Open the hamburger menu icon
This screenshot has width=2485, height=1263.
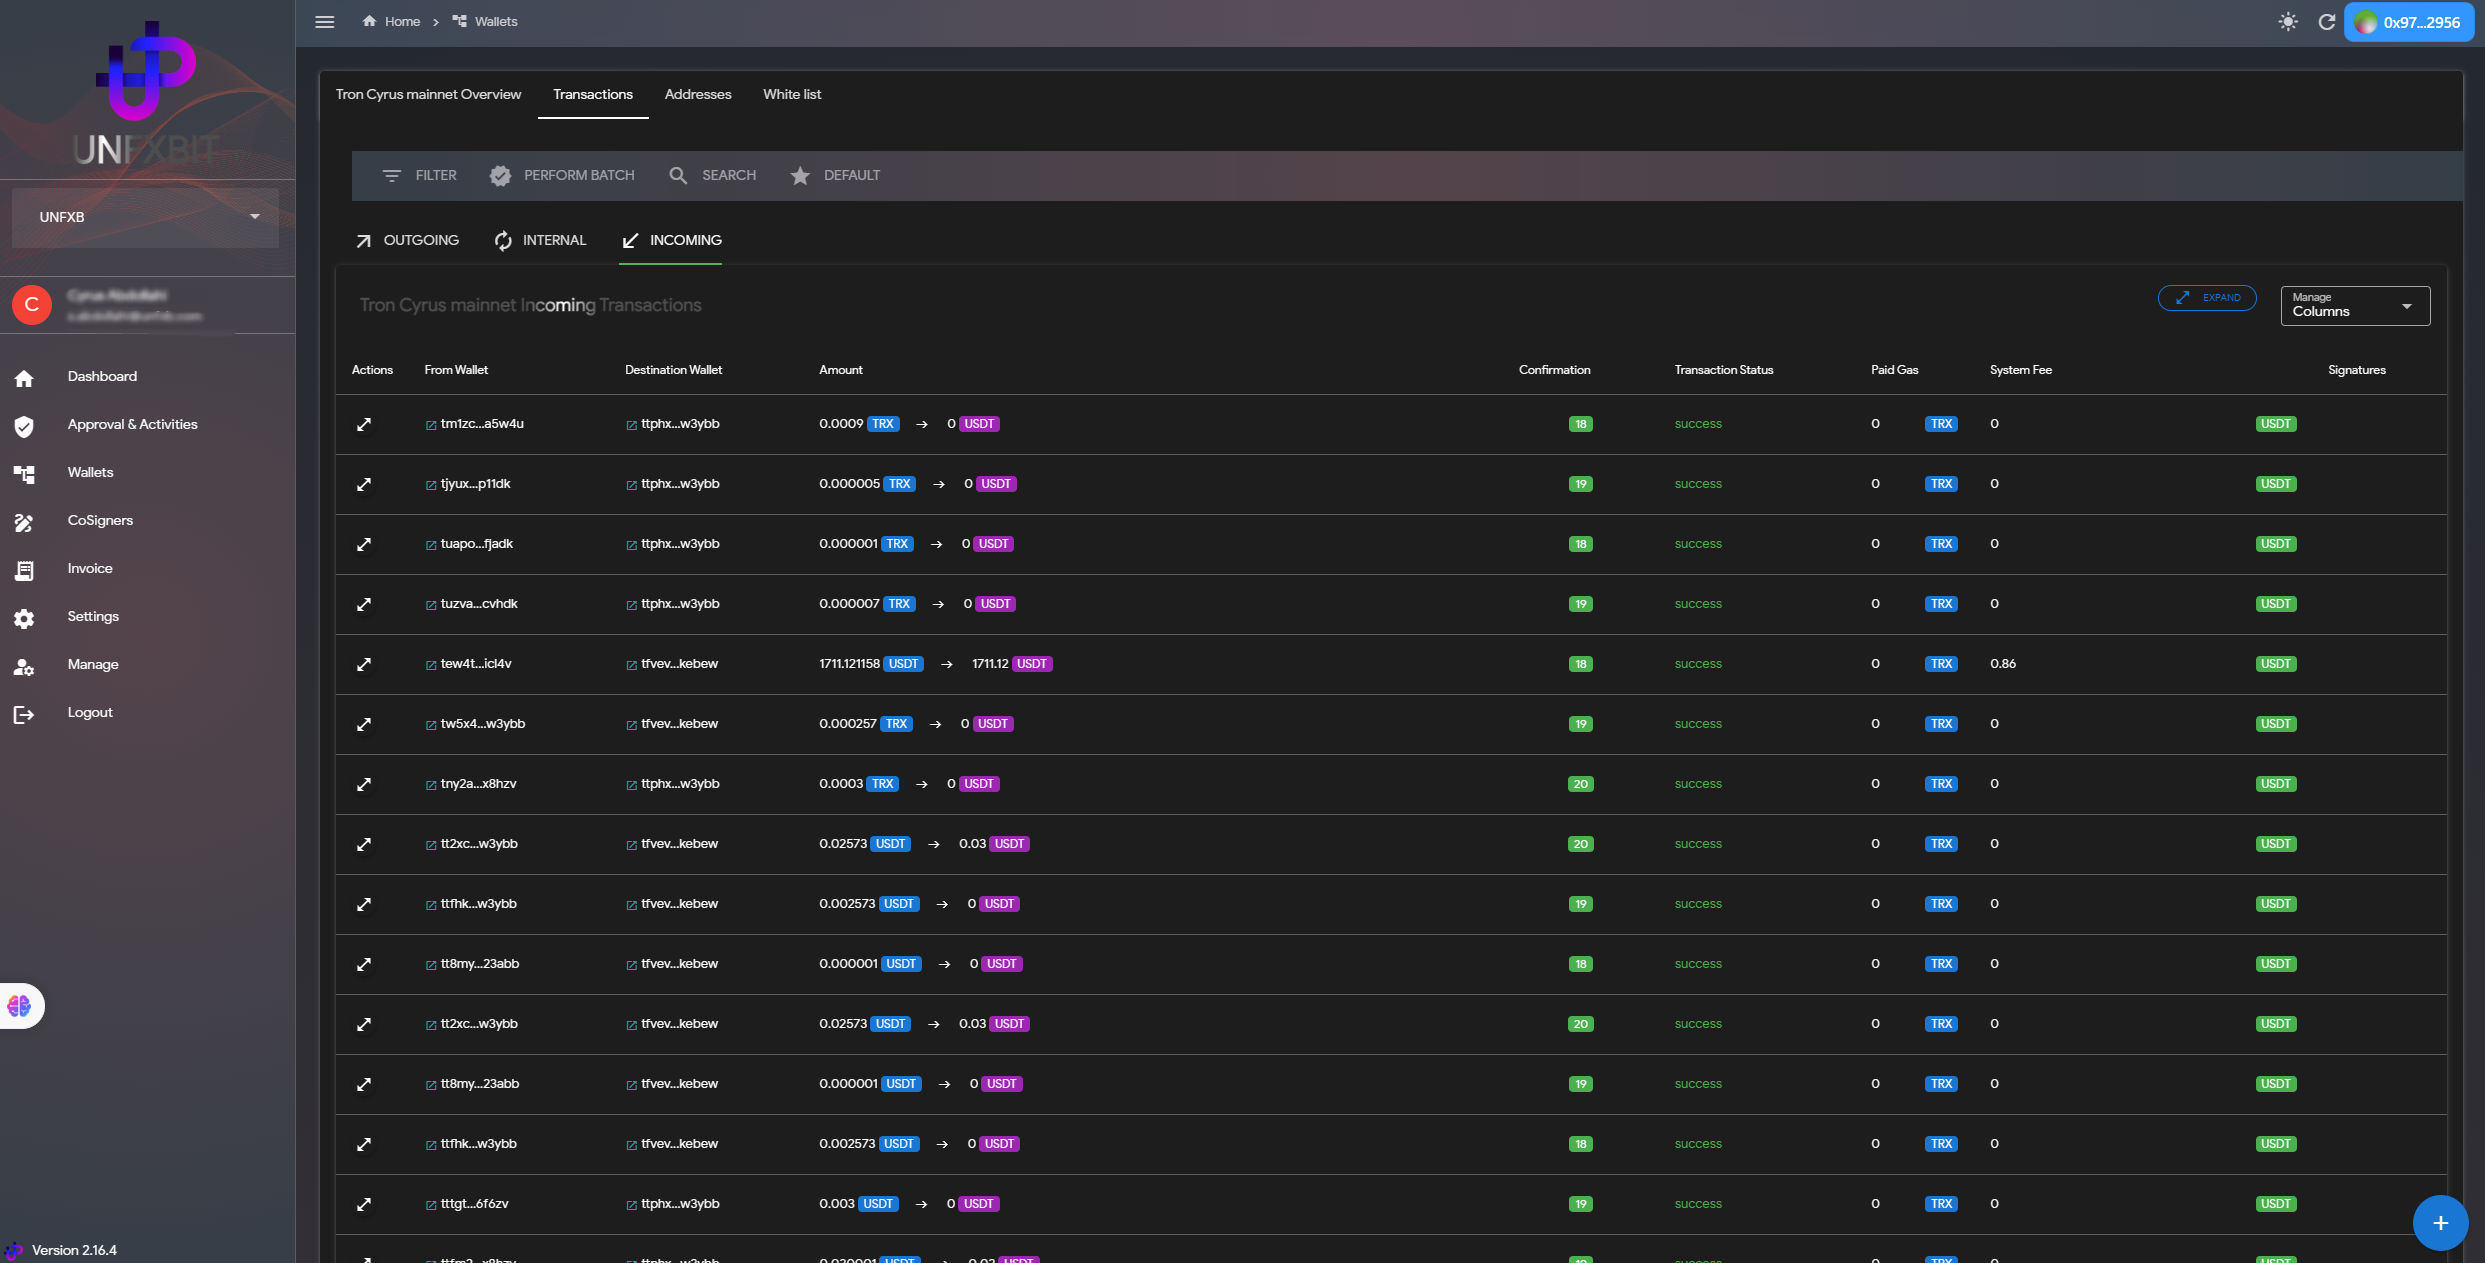[325, 22]
